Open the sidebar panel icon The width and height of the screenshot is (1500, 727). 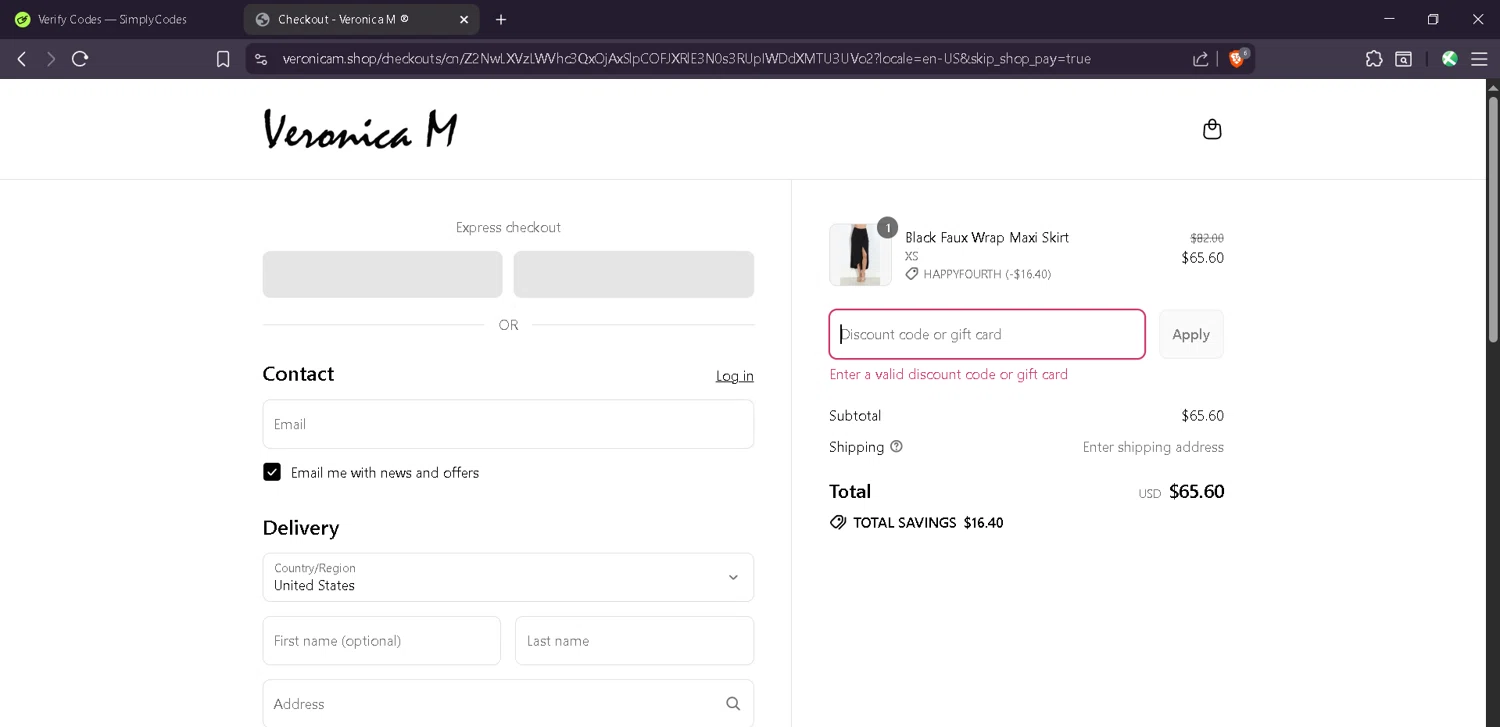coord(1404,59)
